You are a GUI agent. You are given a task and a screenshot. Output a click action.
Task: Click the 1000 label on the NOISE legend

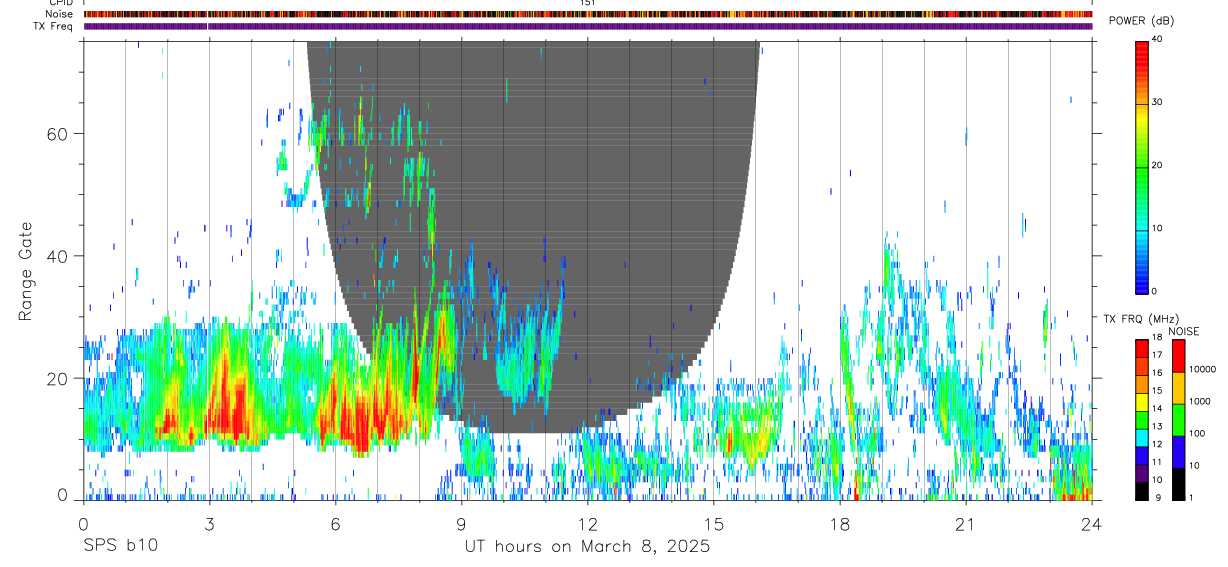tap(1199, 401)
